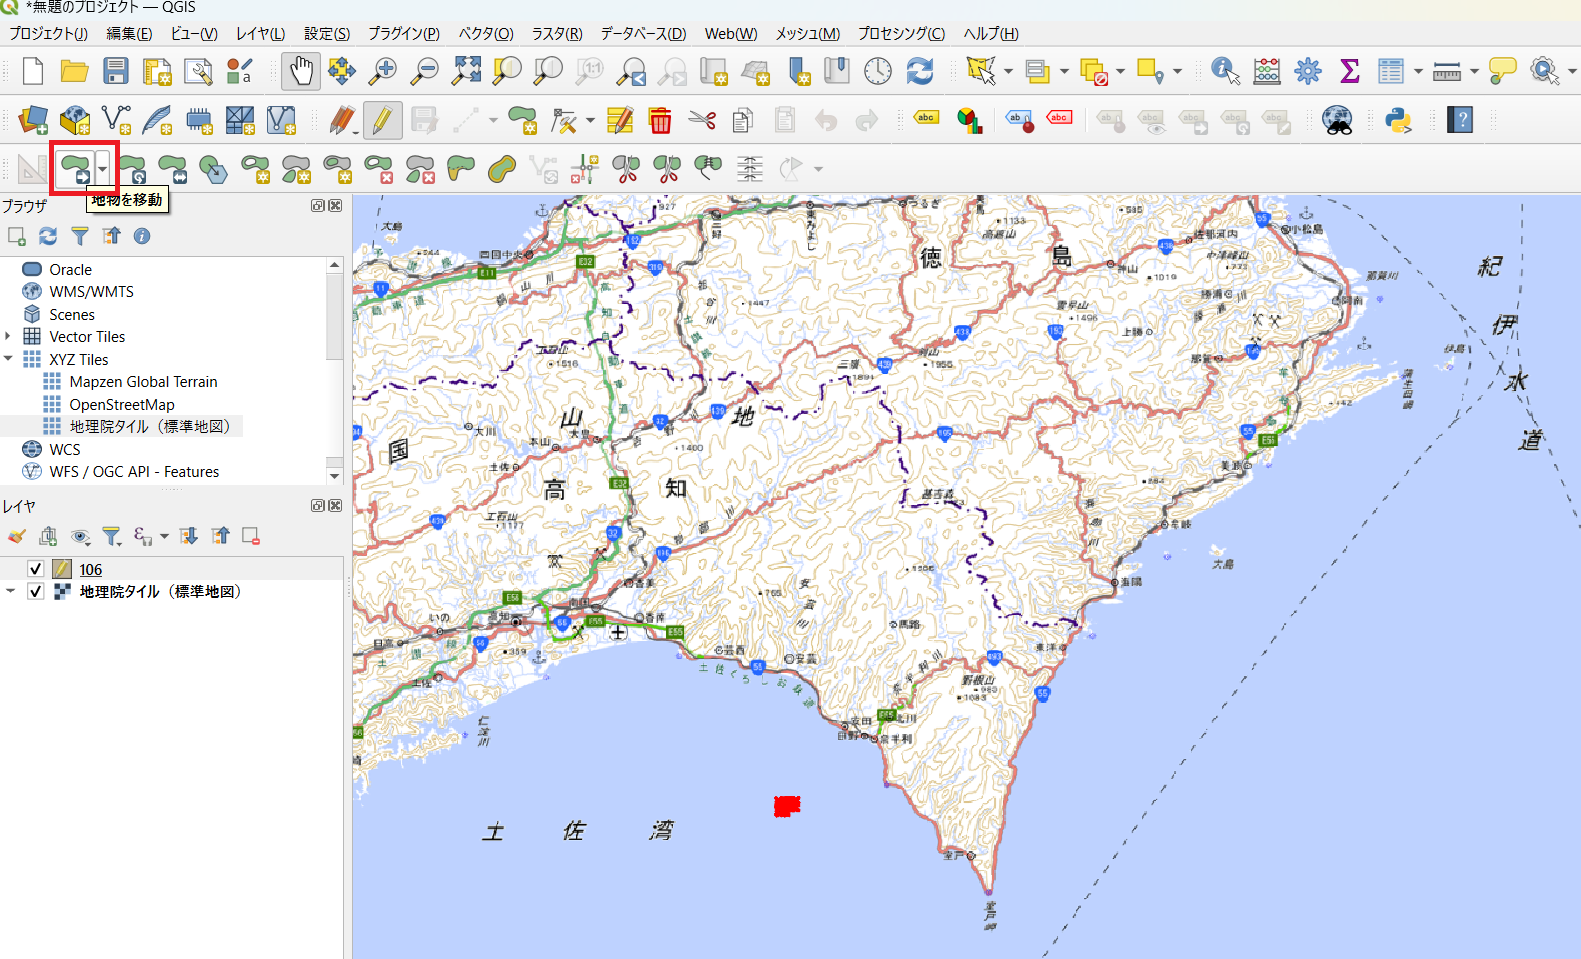Open Temporal Controller clock icon

pyautogui.click(x=877, y=71)
